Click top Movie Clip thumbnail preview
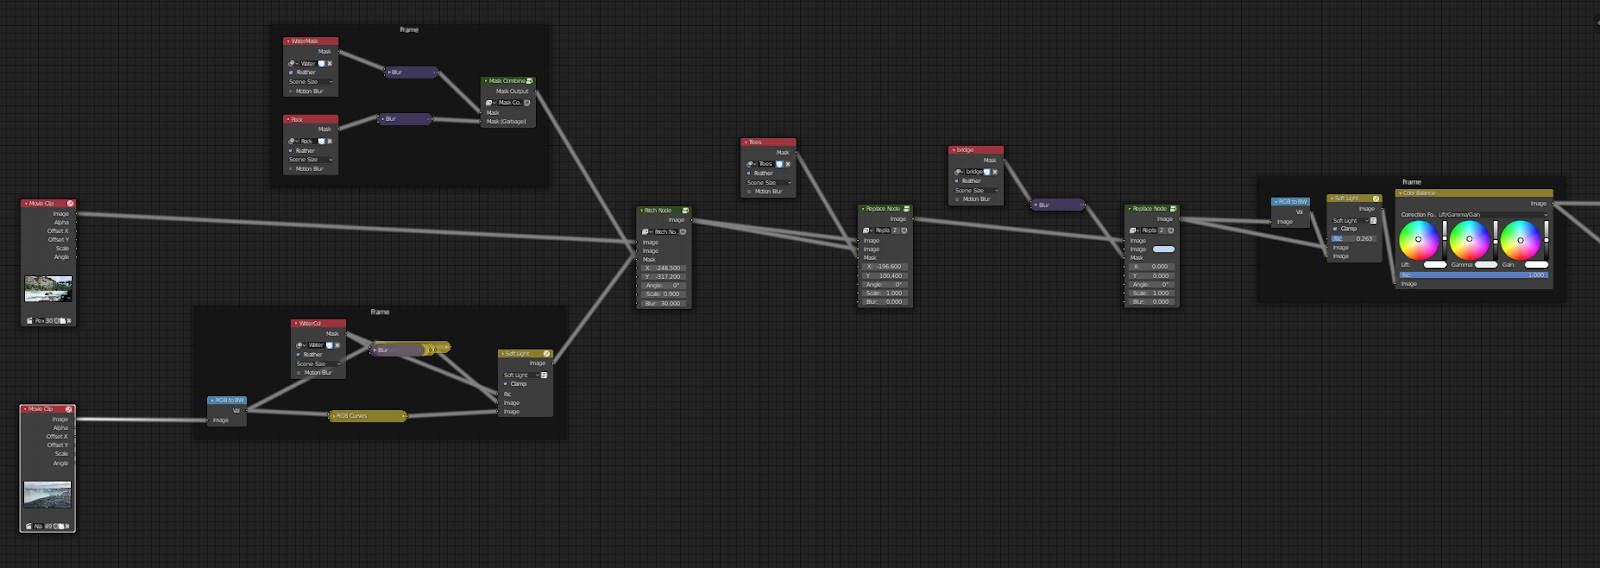Viewport: 1600px width, 568px height. 48,289
